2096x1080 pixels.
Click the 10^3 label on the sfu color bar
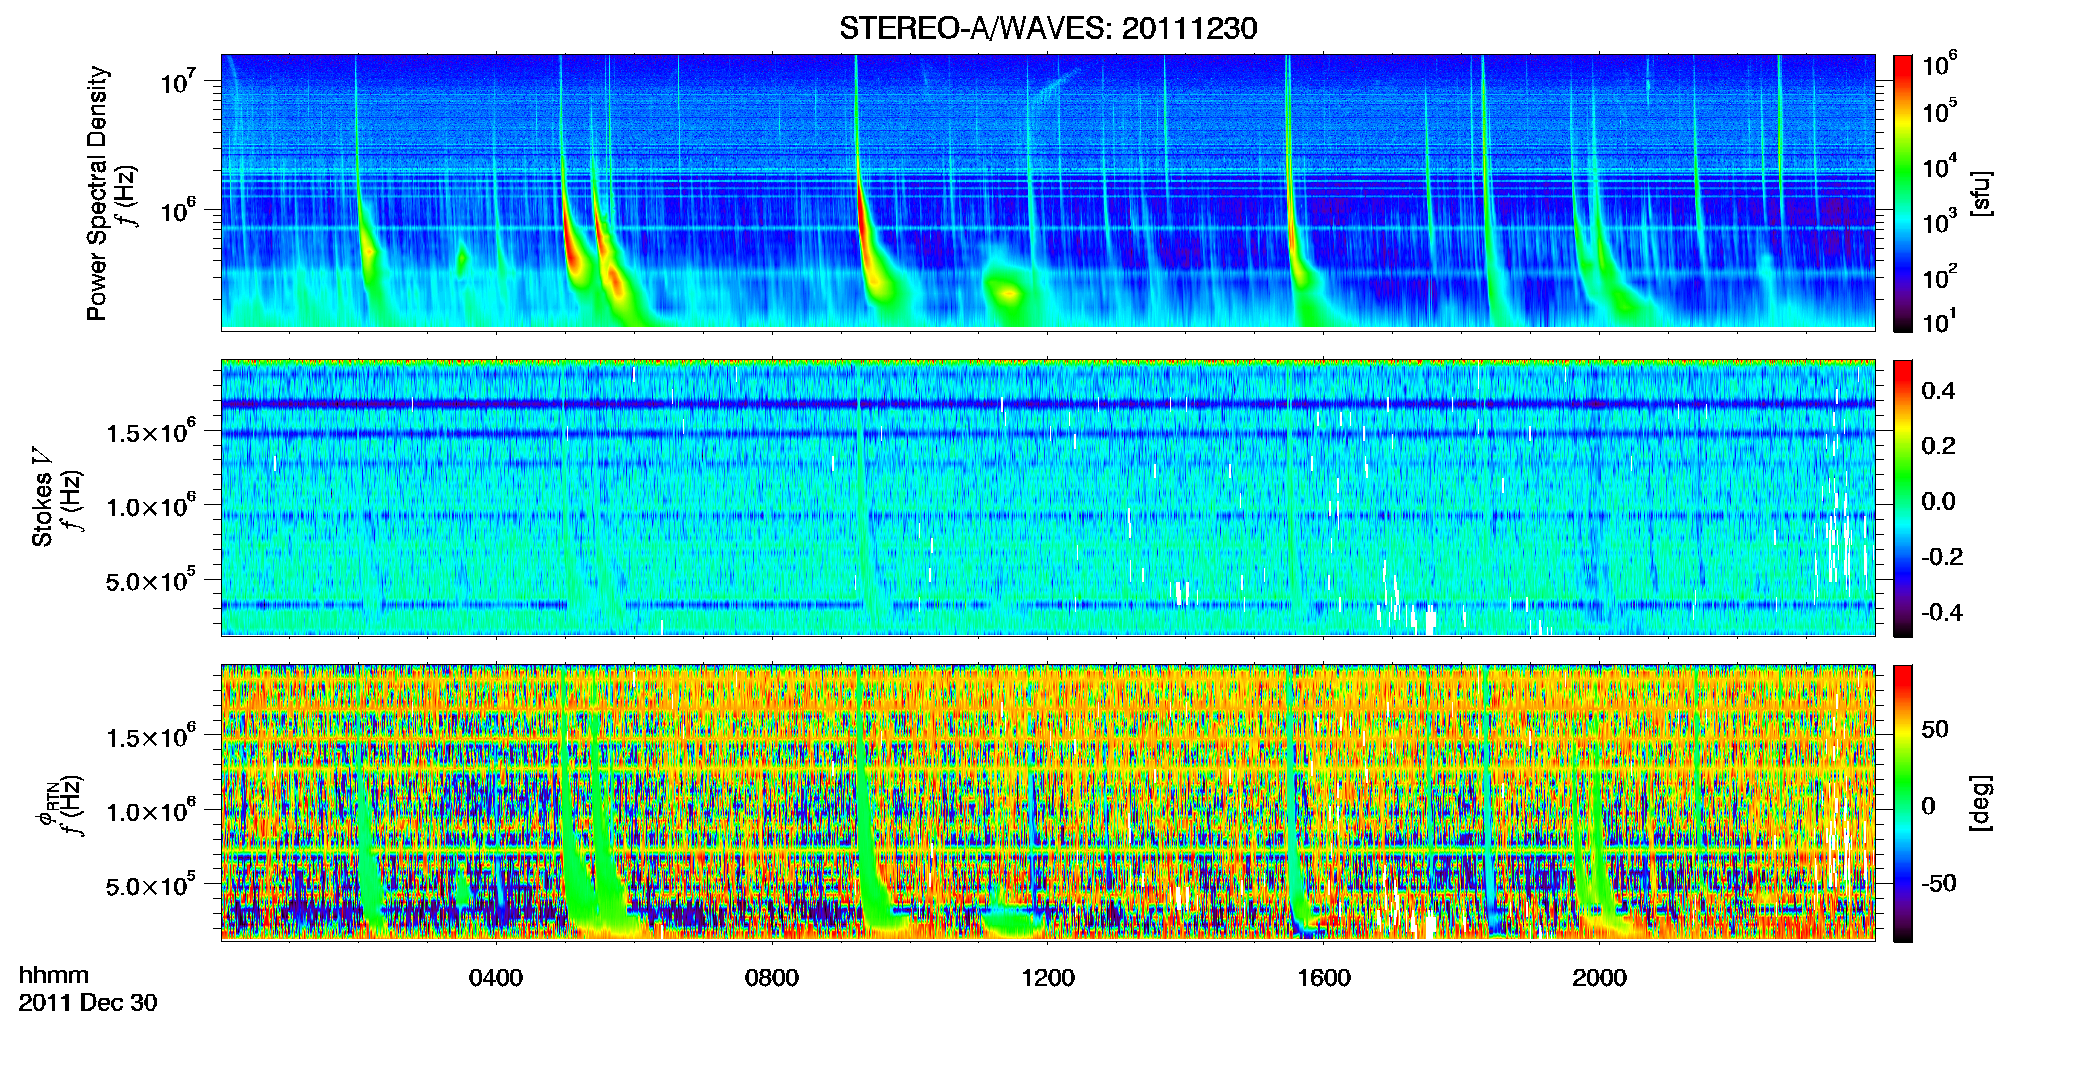click(1940, 222)
